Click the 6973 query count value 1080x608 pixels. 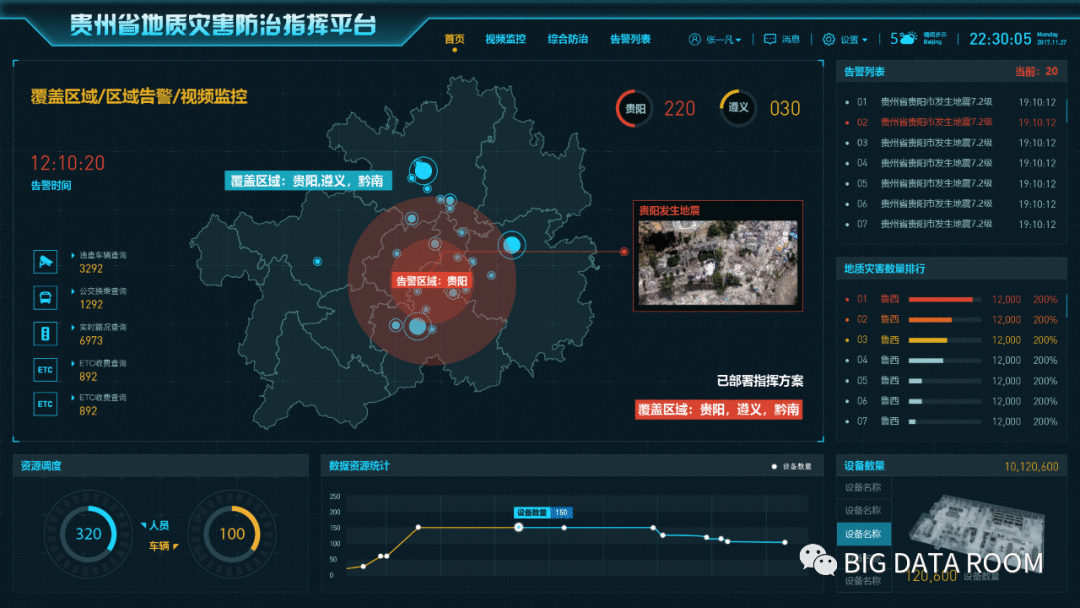tap(91, 341)
